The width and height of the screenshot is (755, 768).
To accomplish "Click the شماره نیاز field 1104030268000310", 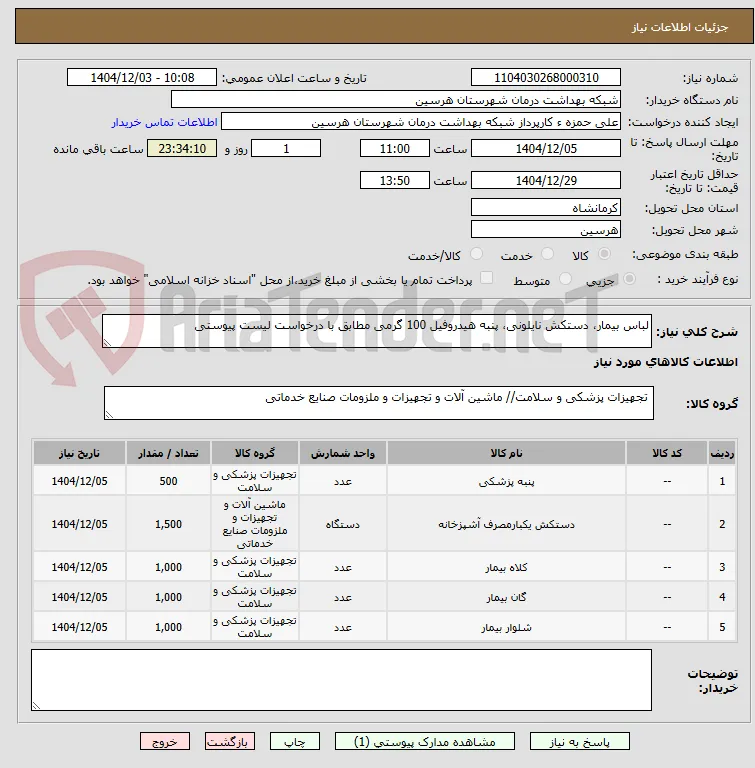I will 546,77.
